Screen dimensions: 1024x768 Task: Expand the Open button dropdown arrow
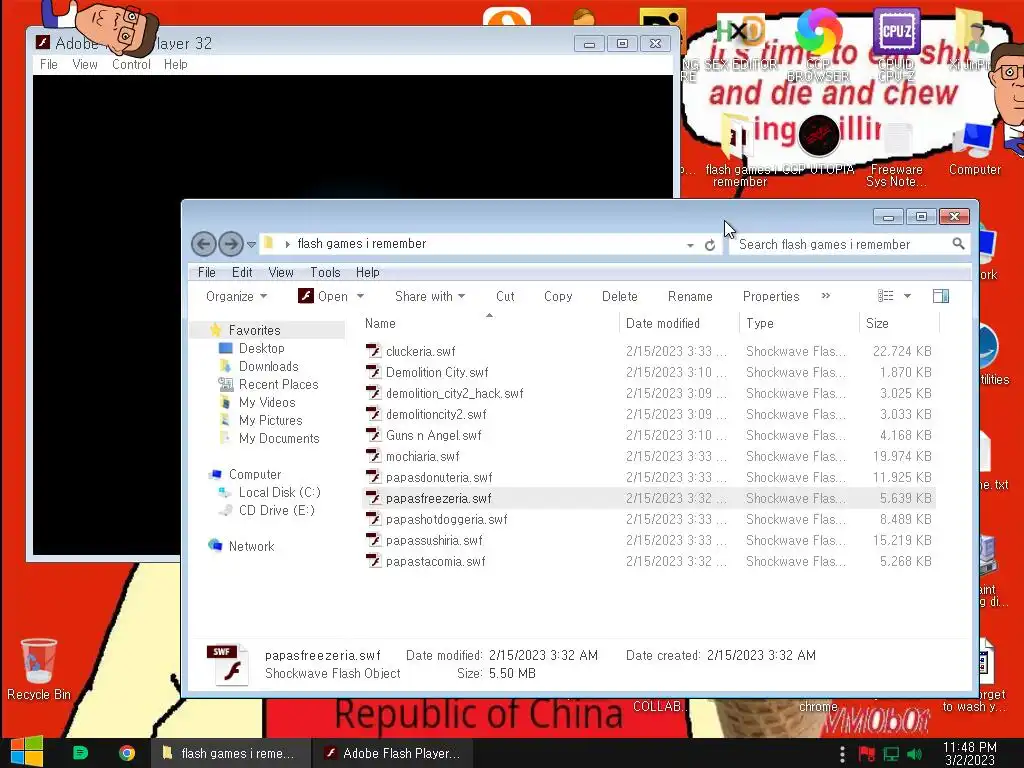(x=360, y=296)
